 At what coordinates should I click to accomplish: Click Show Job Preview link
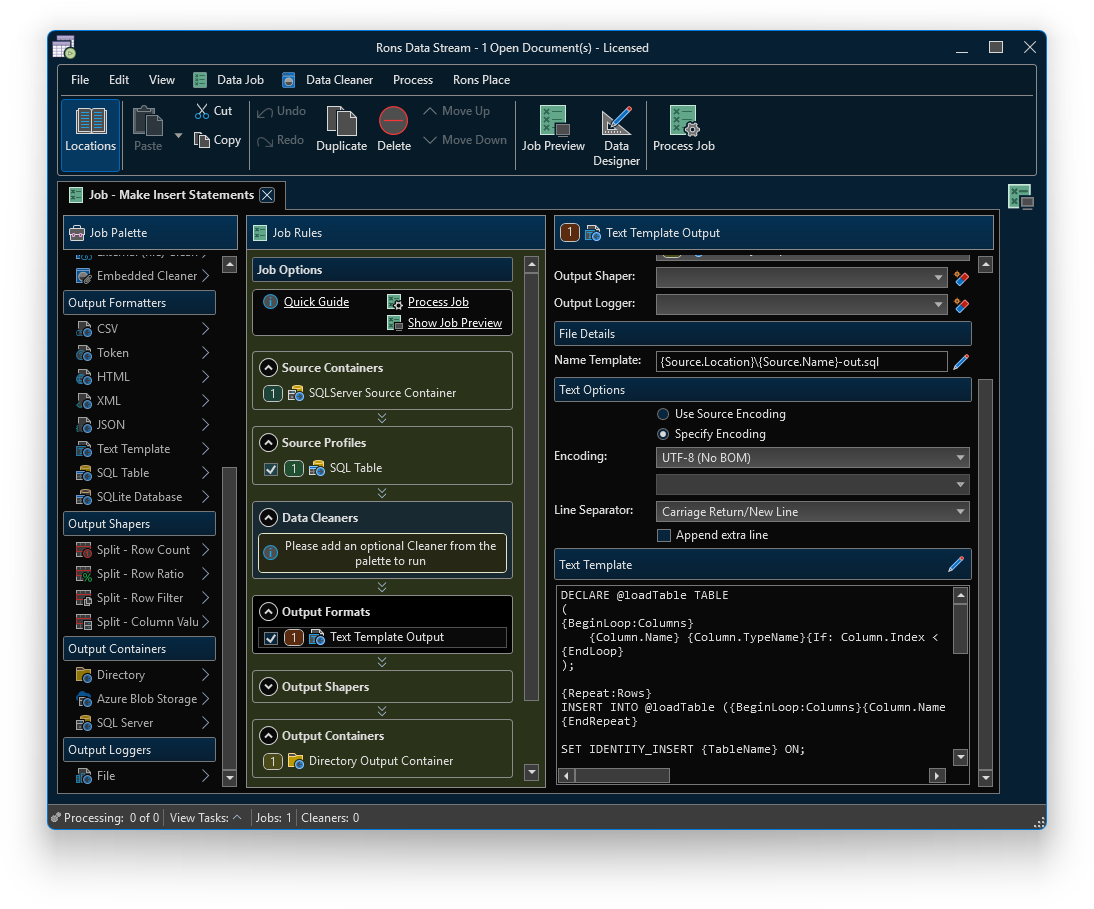coord(455,322)
